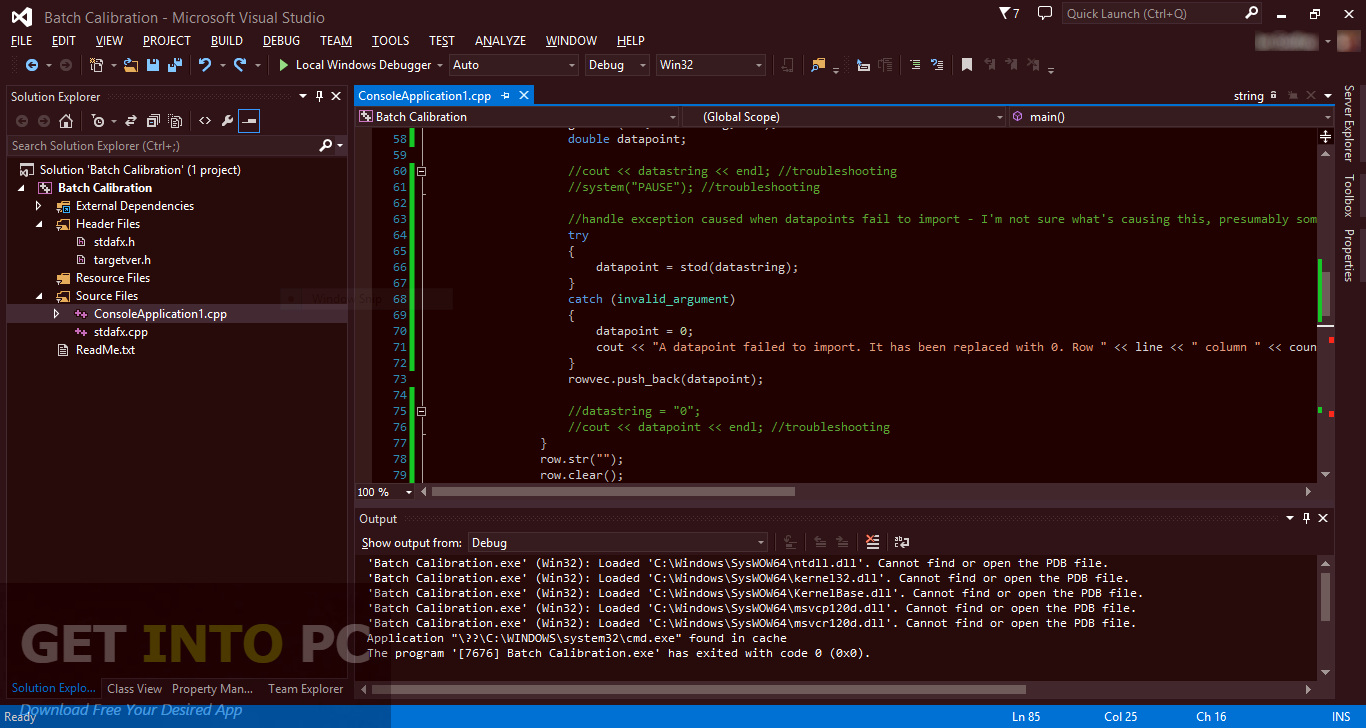This screenshot has height=728, width=1366.
Task: Open the Solution Configurations Debug dropdown
Action: 617,65
